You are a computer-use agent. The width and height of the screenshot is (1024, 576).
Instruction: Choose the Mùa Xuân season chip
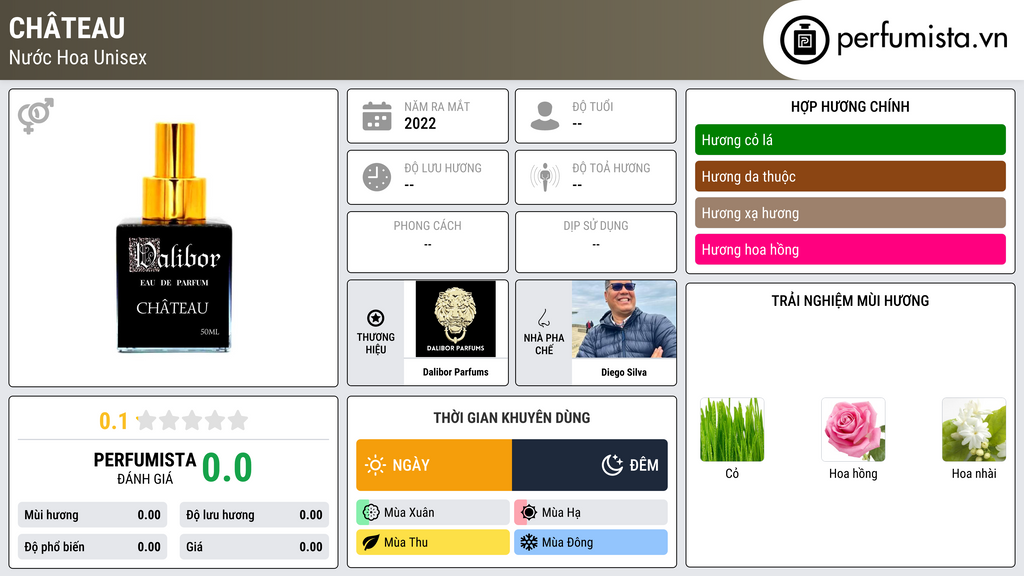click(x=433, y=513)
